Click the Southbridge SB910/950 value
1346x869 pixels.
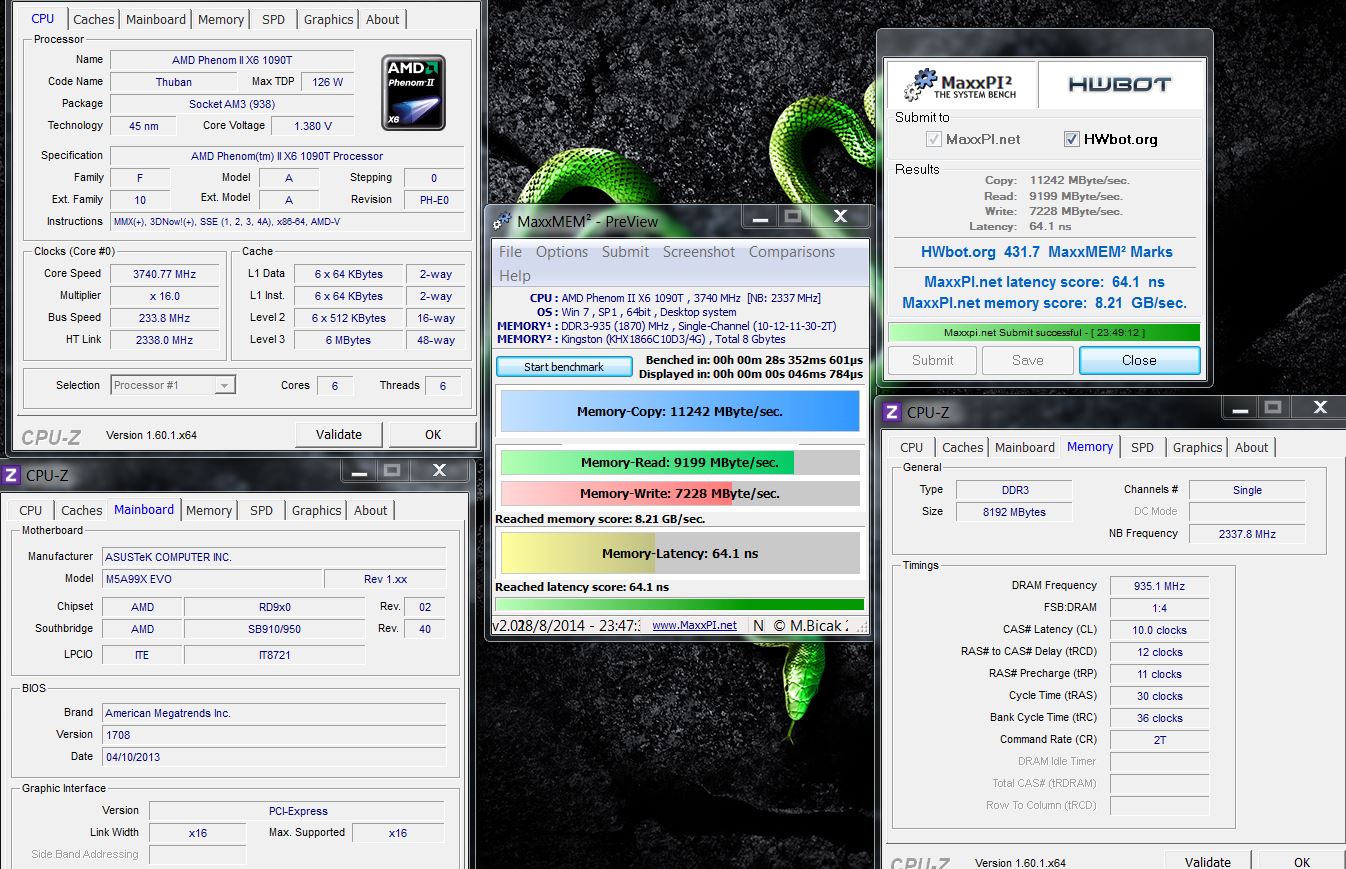pos(274,629)
